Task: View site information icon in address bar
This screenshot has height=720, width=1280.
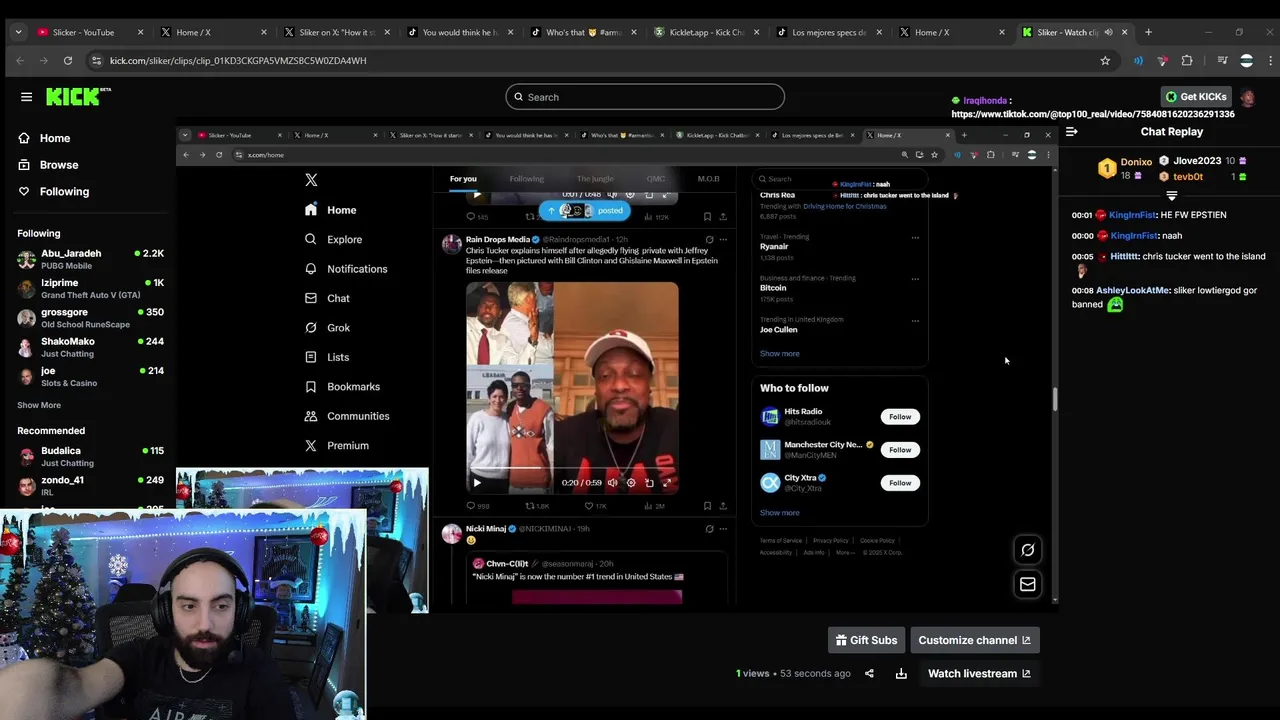Action: pyautogui.click(x=96, y=60)
